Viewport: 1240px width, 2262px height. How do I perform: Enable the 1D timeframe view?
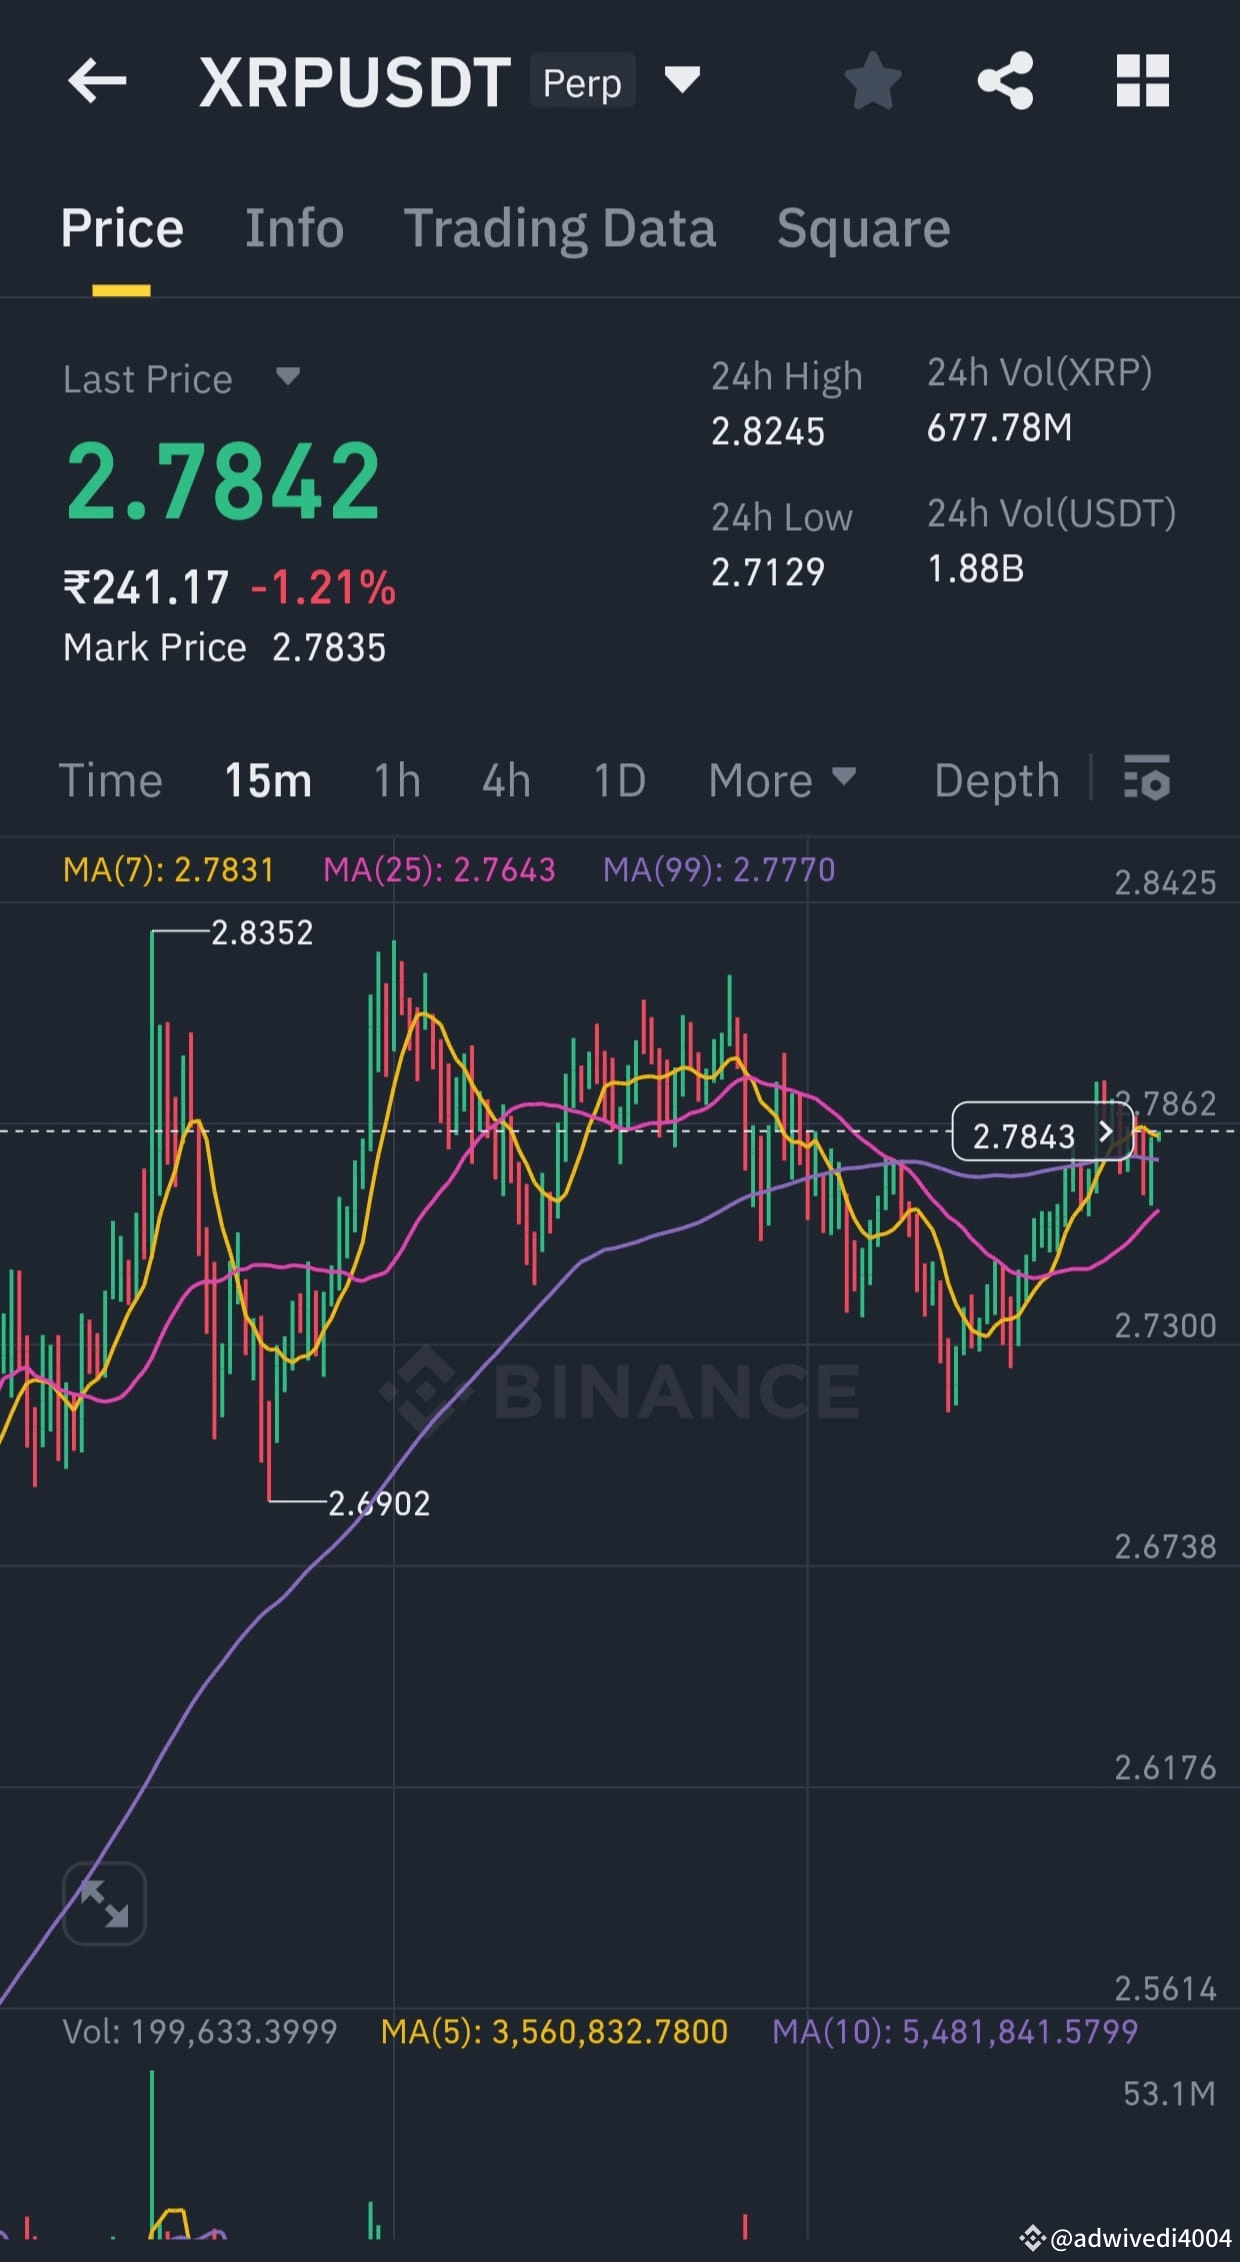[618, 780]
